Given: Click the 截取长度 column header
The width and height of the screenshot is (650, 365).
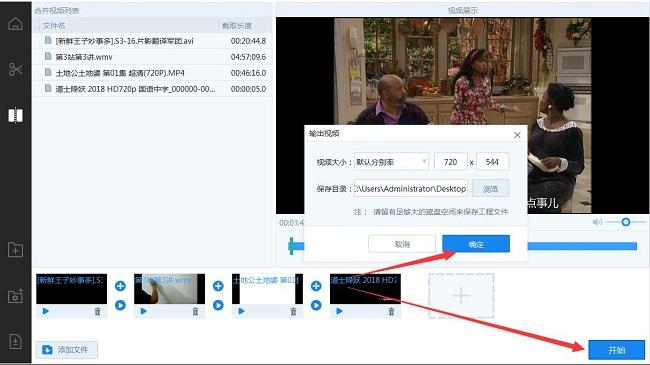Looking at the screenshot, I should (x=237, y=26).
